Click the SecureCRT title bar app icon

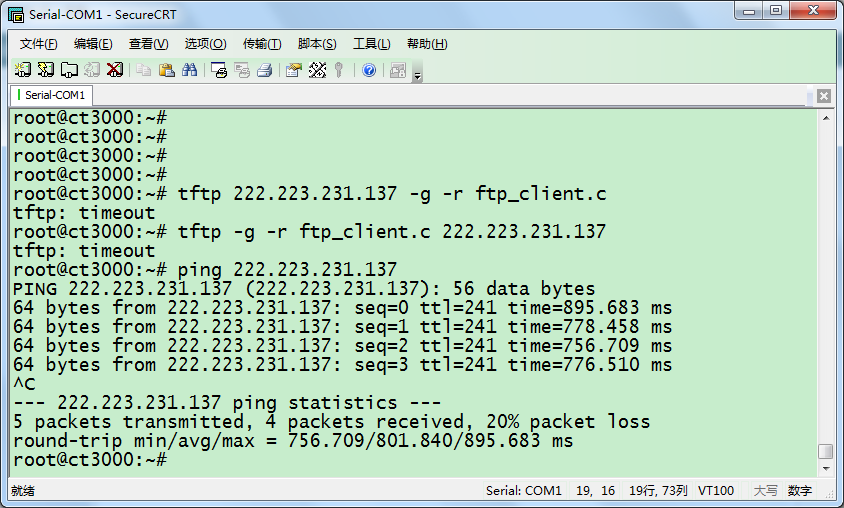16,15
